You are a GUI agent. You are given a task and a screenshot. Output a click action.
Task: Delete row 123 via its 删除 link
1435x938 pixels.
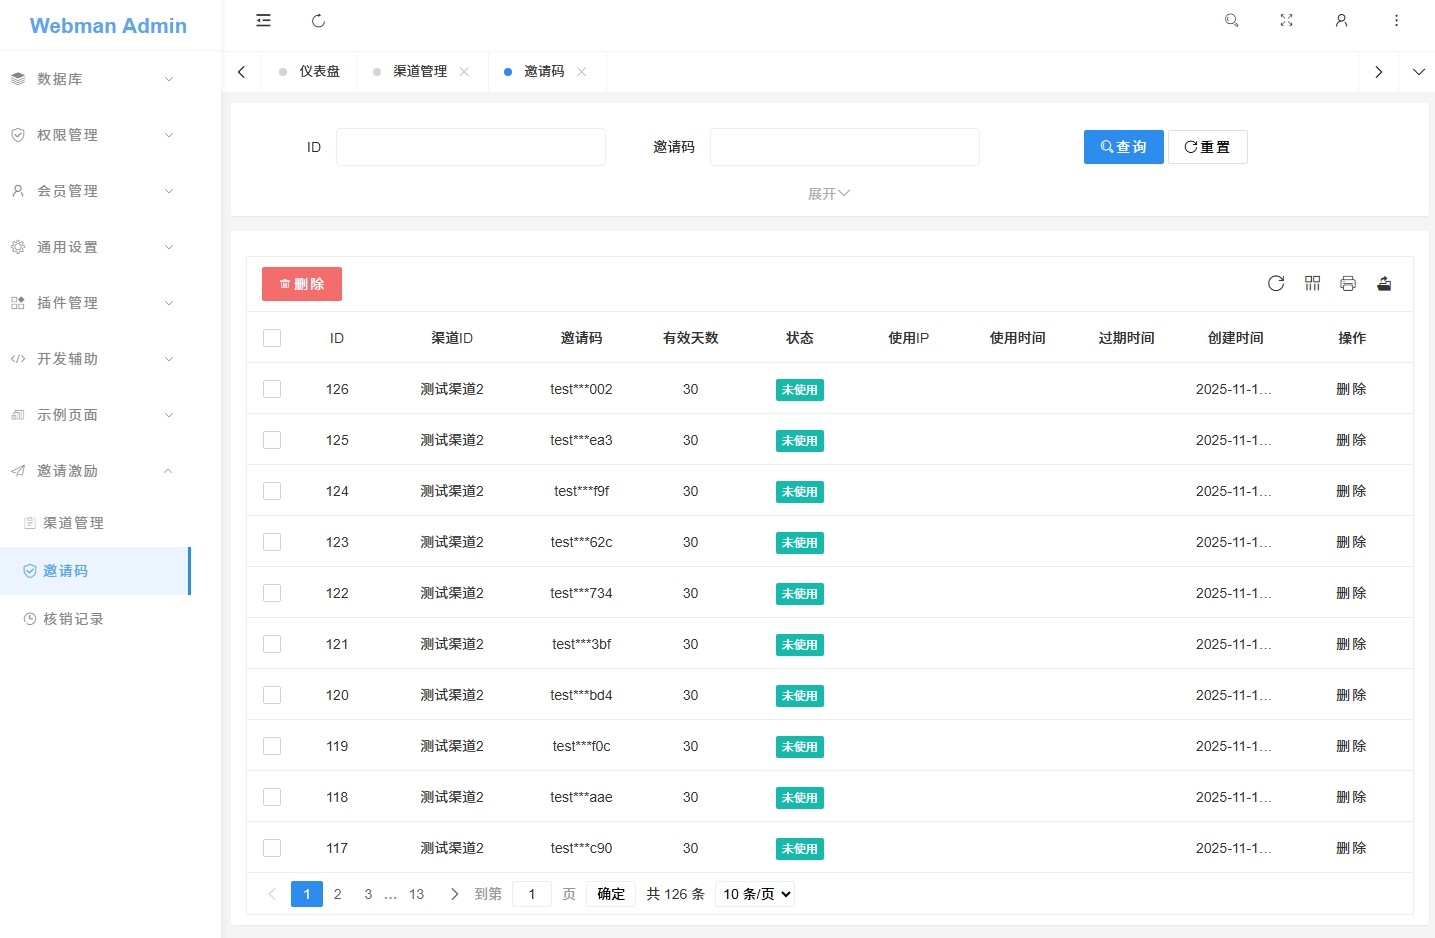1351,542
